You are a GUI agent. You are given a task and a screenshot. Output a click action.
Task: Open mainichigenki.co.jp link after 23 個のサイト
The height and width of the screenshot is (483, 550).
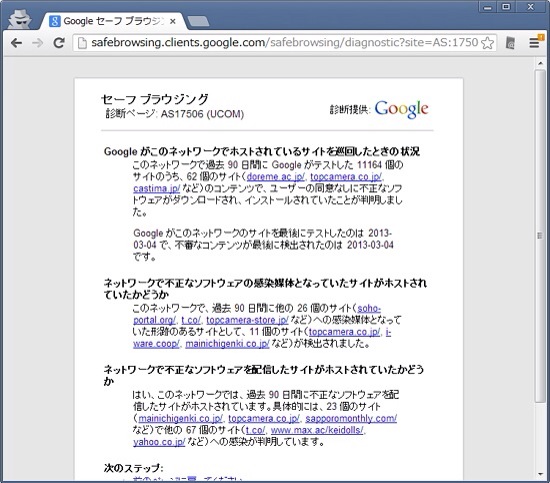[x=180, y=418]
